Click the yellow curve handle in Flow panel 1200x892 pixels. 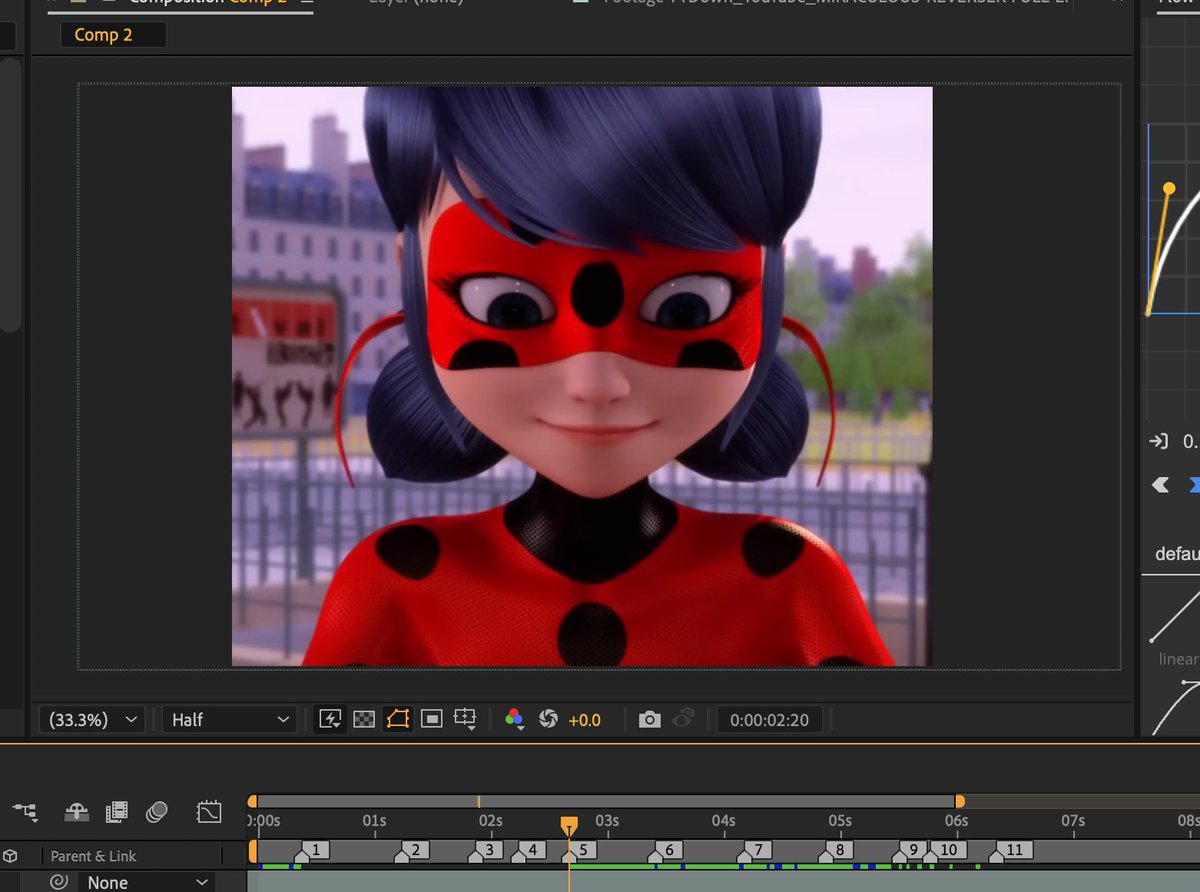pos(1169,188)
